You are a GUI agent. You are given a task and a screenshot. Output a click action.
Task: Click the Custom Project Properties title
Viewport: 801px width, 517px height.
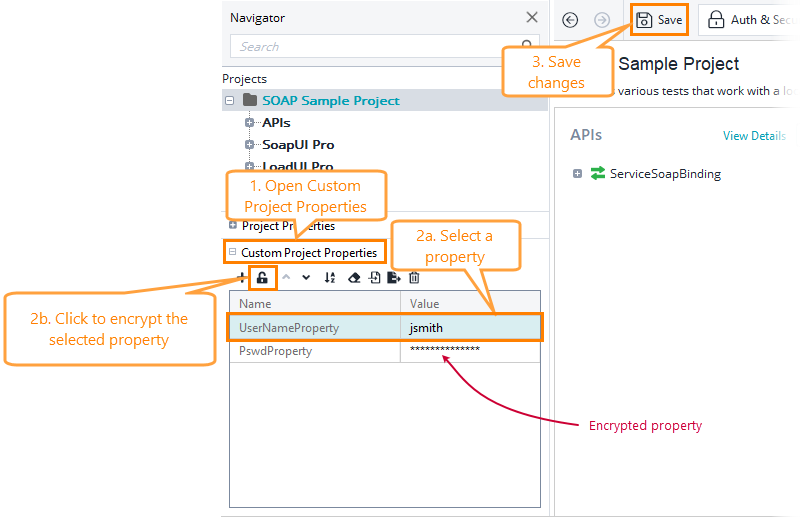[x=309, y=252]
